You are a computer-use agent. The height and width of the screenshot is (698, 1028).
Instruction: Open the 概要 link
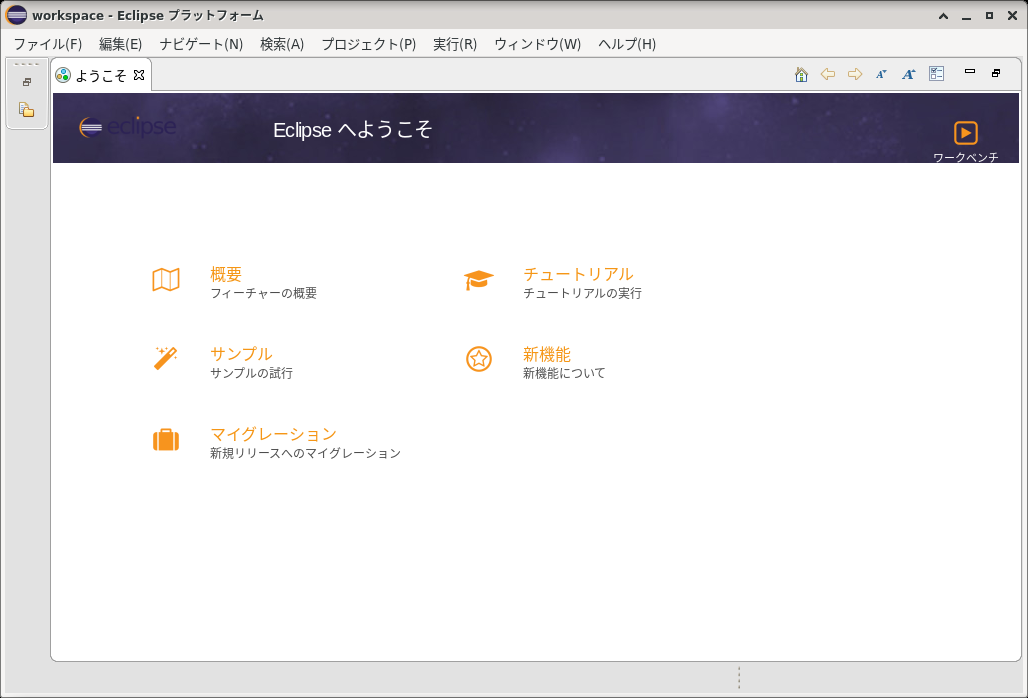pos(226,274)
